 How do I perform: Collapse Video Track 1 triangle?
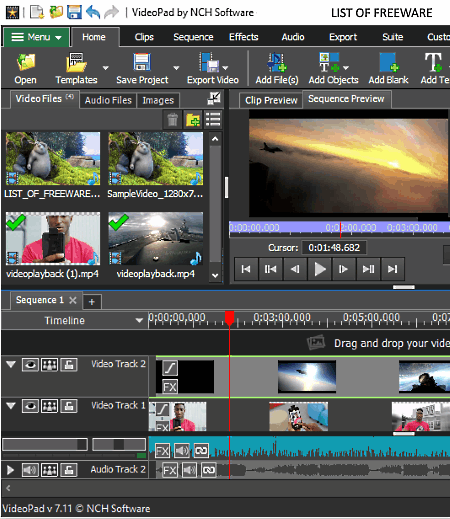pos(11,406)
